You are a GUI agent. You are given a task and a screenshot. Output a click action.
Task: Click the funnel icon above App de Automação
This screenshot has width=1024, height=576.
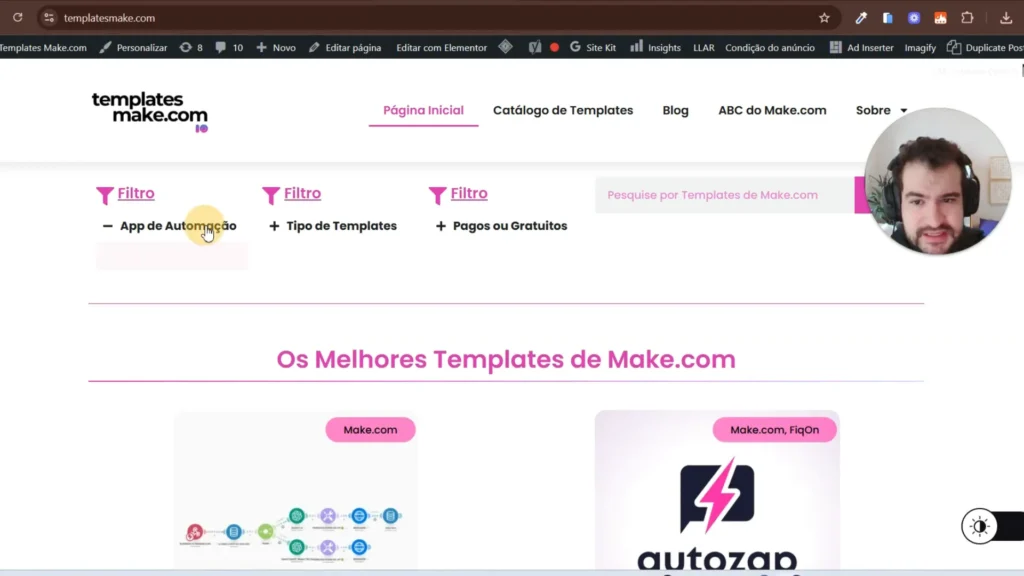tap(104, 195)
